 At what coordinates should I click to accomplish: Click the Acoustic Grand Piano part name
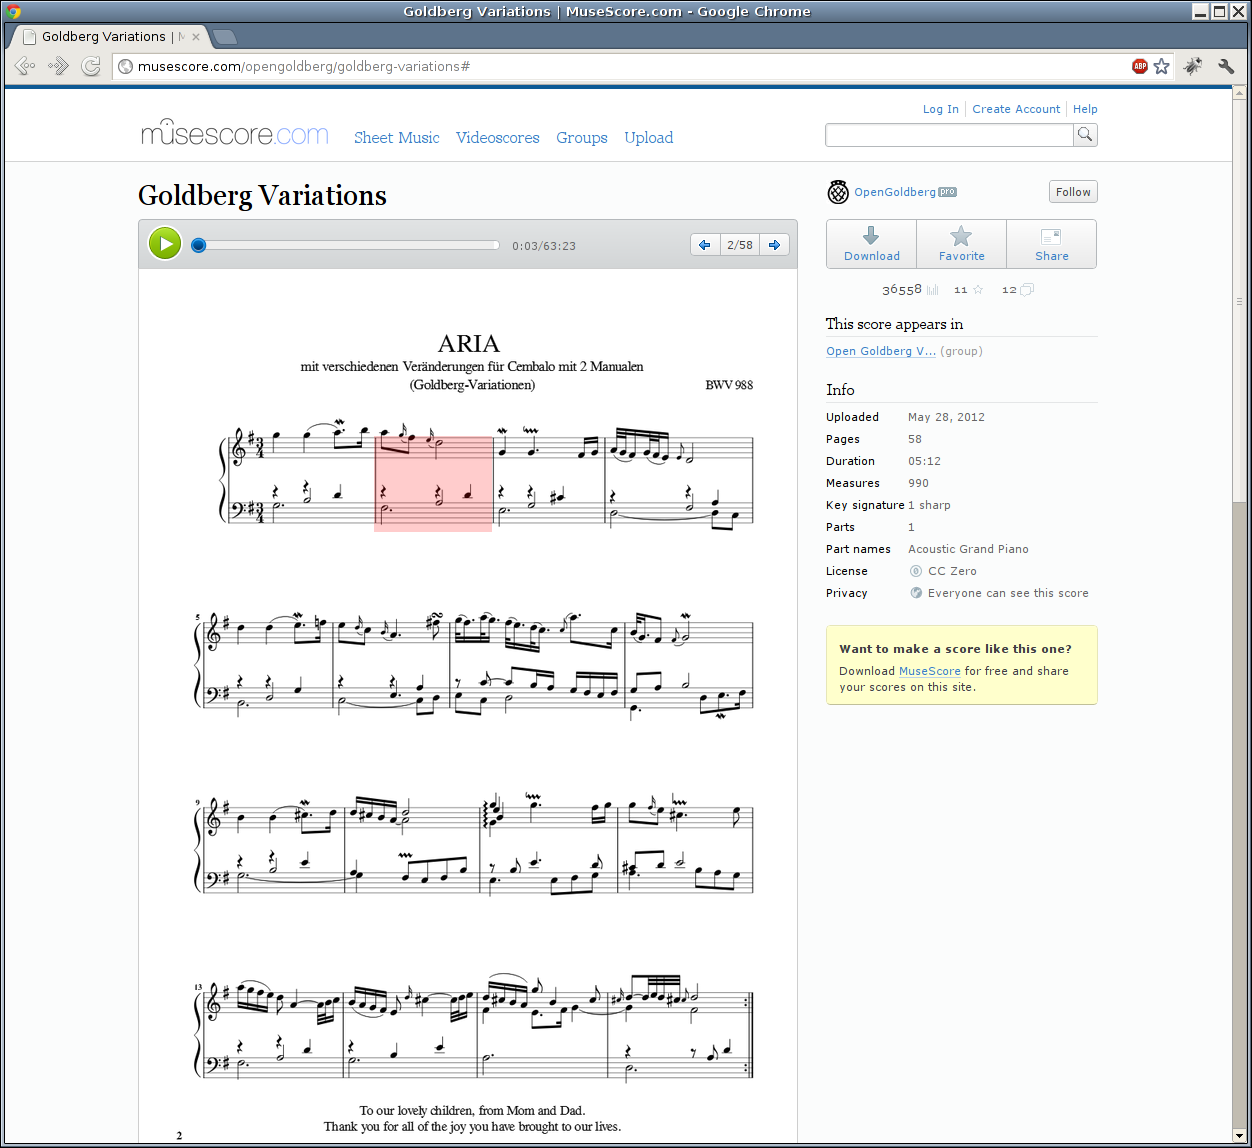[968, 549]
